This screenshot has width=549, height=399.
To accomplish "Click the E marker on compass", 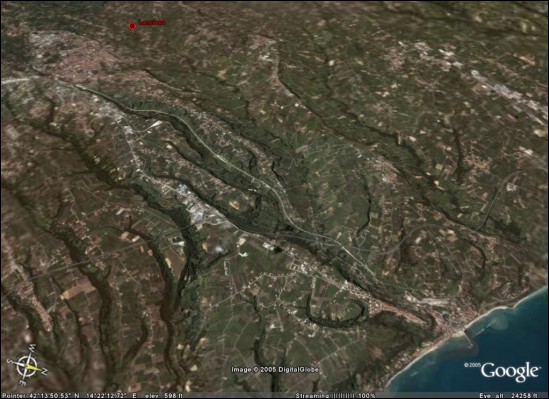I will tap(23, 384).
